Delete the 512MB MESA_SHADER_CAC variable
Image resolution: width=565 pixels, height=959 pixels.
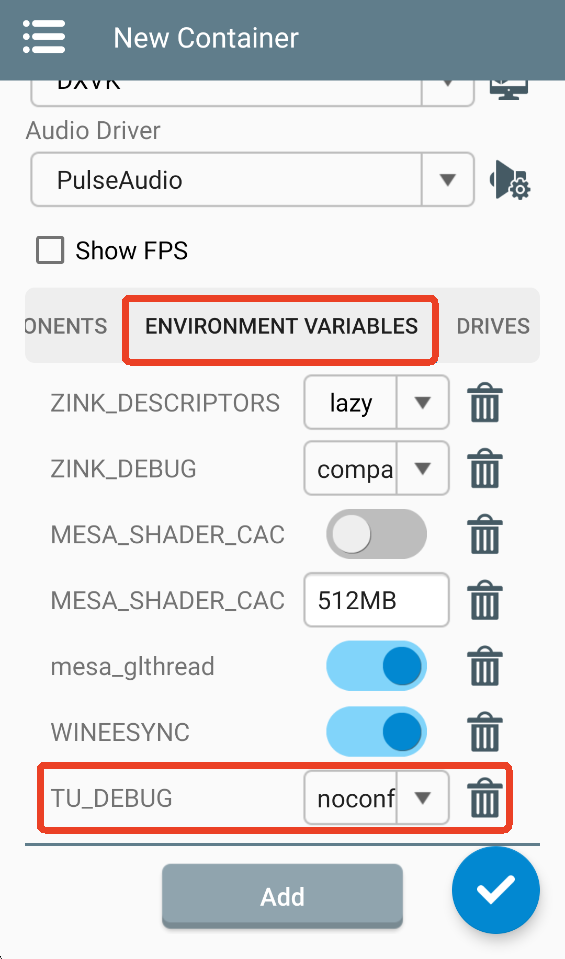click(x=485, y=600)
